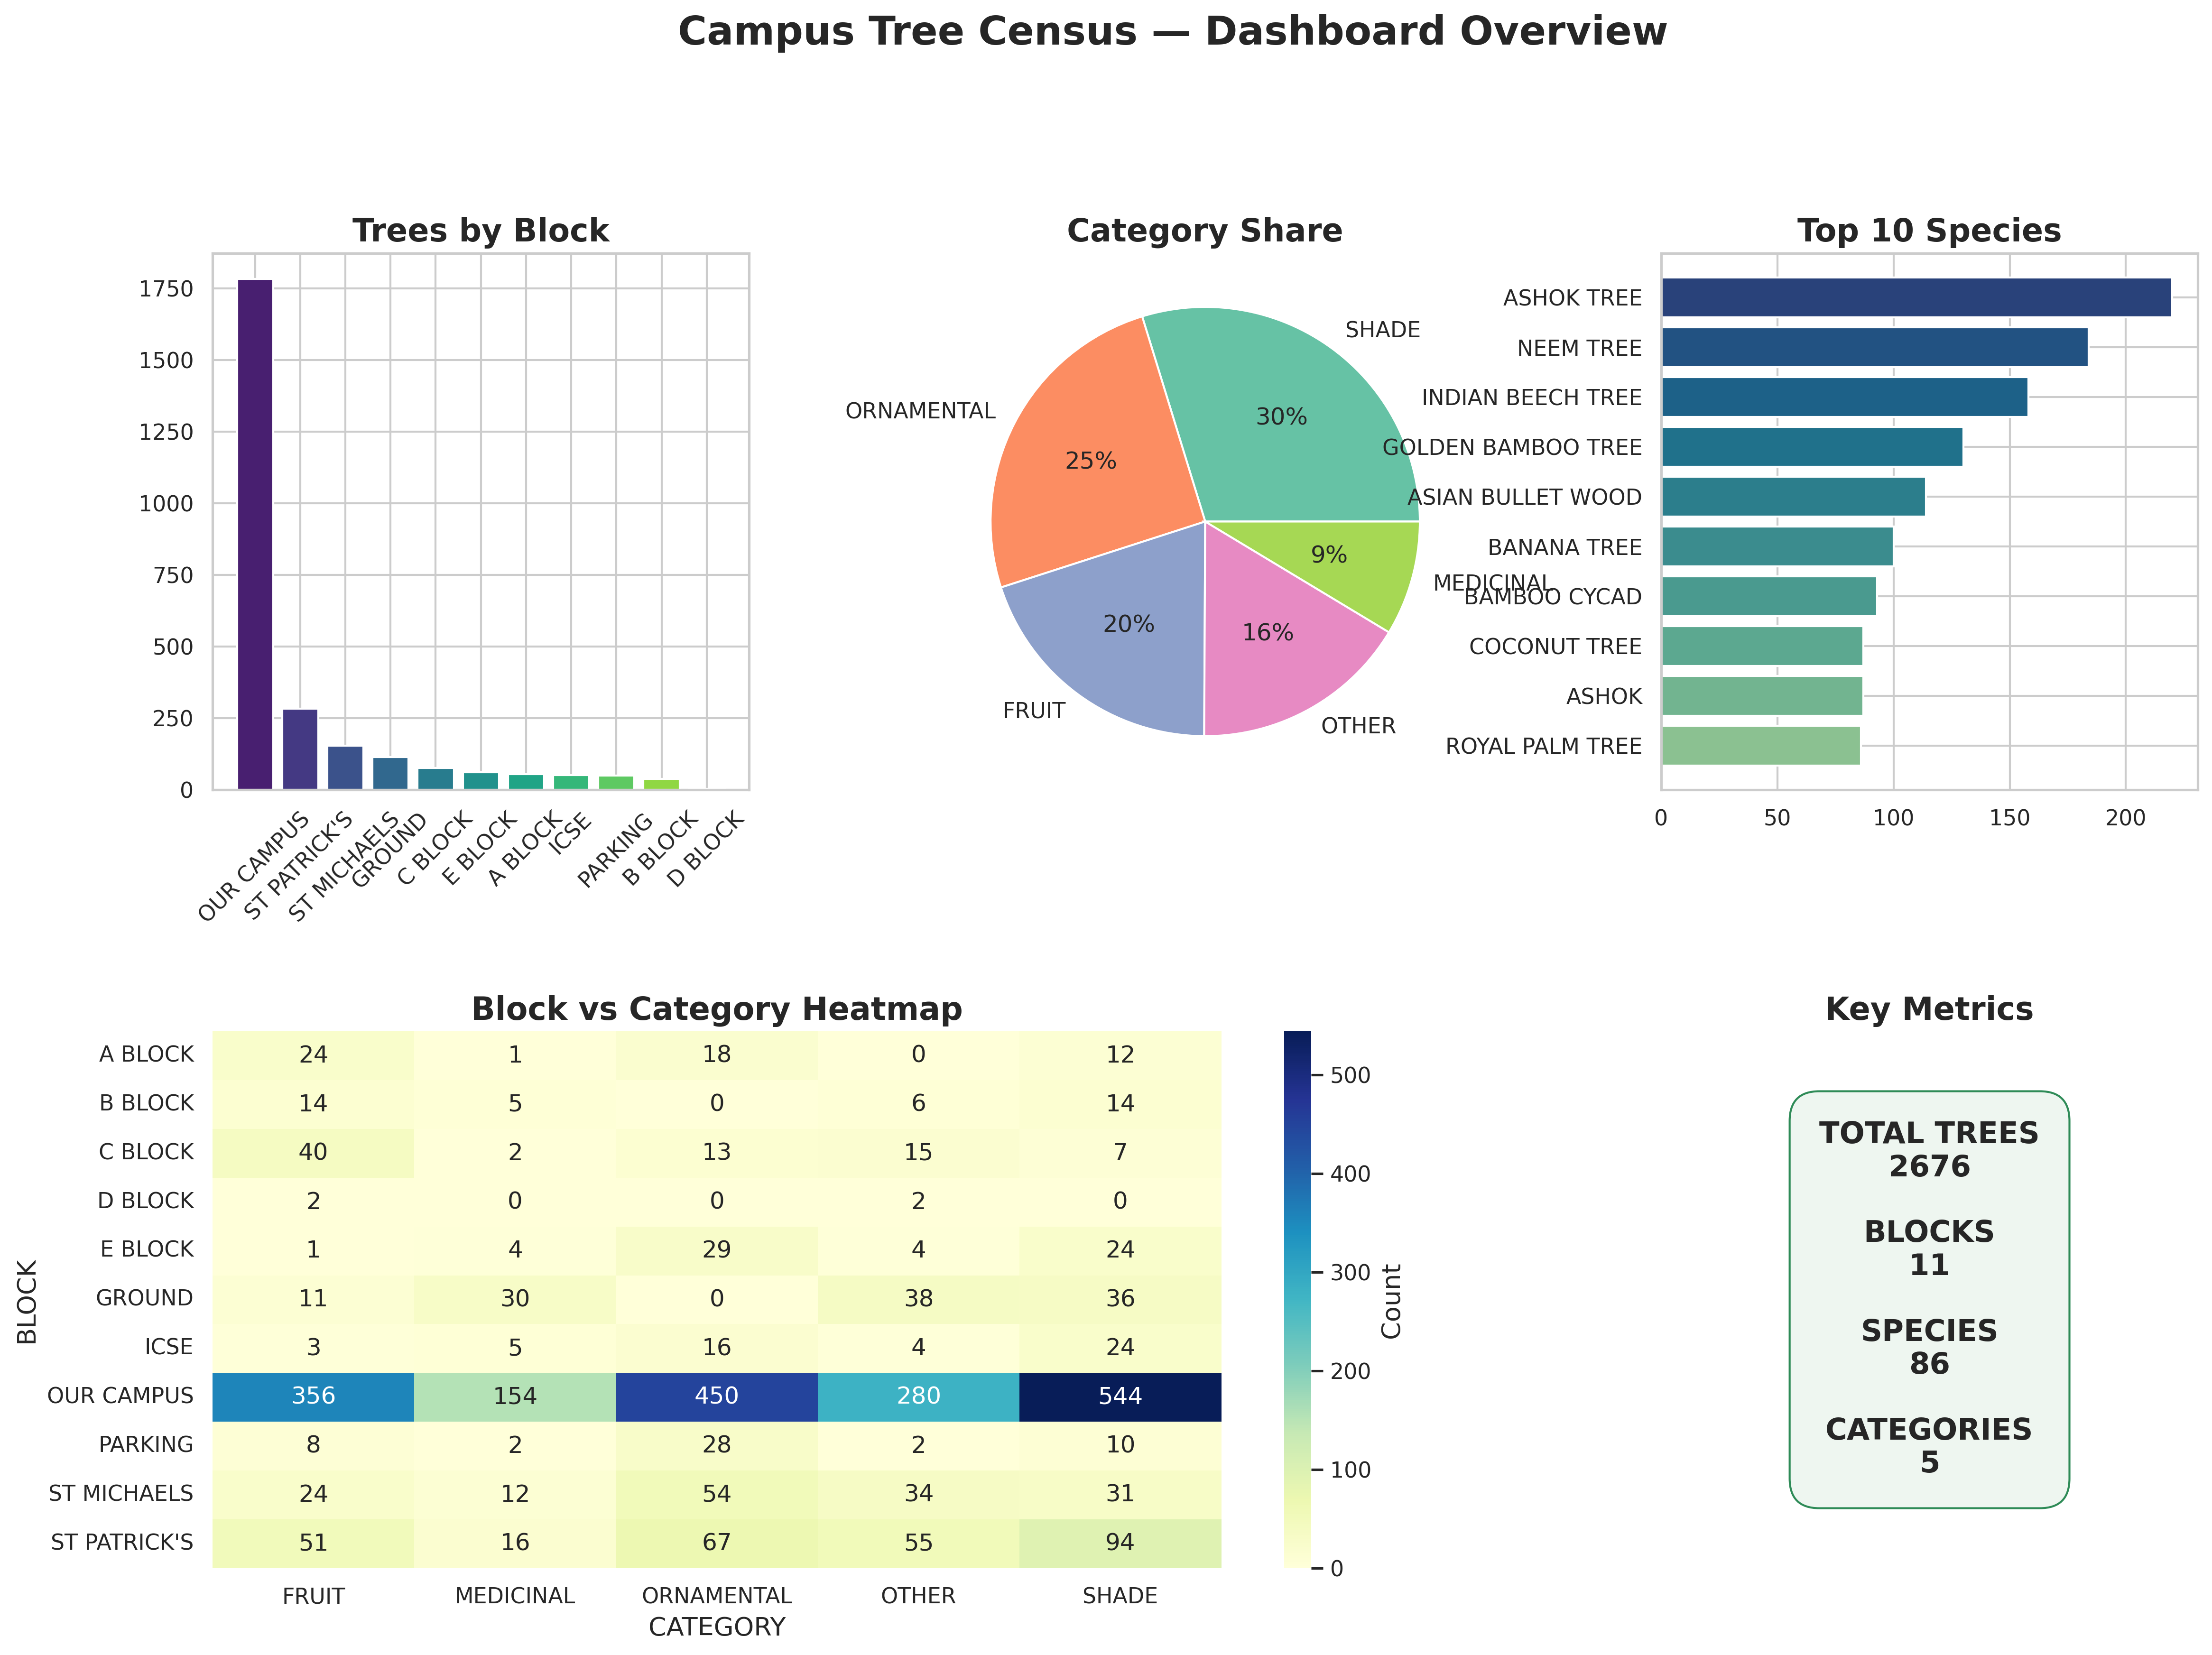Click heatmap cell 154 for OUR CAMPUS MEDICINAL
The width and height of the screenshot is (2212, 1655).
(x=515, y=1396)
